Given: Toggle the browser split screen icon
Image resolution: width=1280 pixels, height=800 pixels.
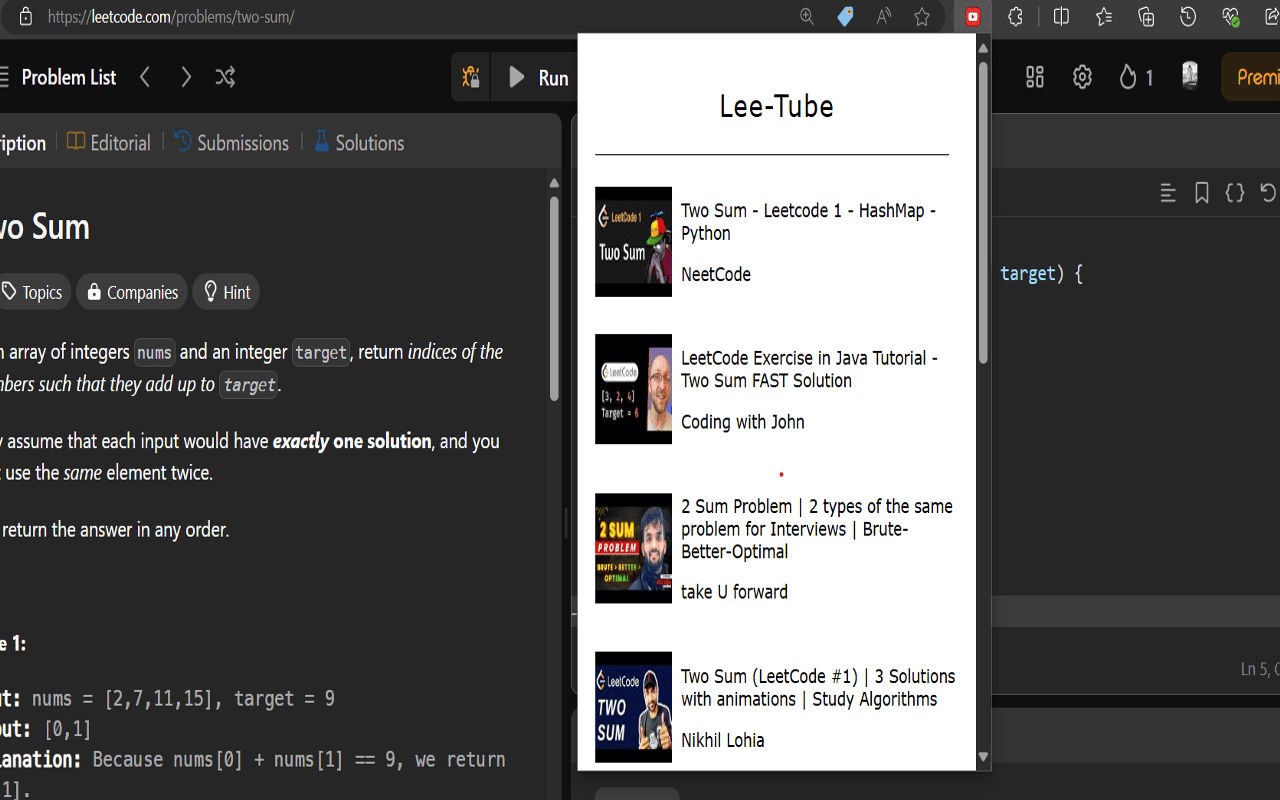Looking at the screenshot, I should tap(1061, 17).
